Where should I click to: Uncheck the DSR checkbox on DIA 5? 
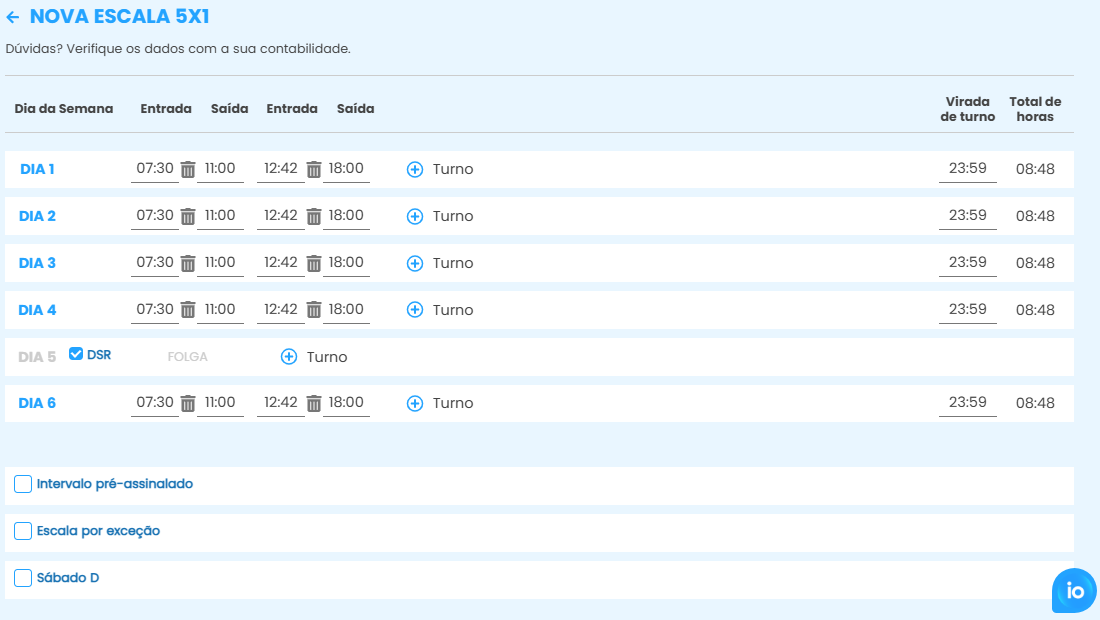coord(76,354)
